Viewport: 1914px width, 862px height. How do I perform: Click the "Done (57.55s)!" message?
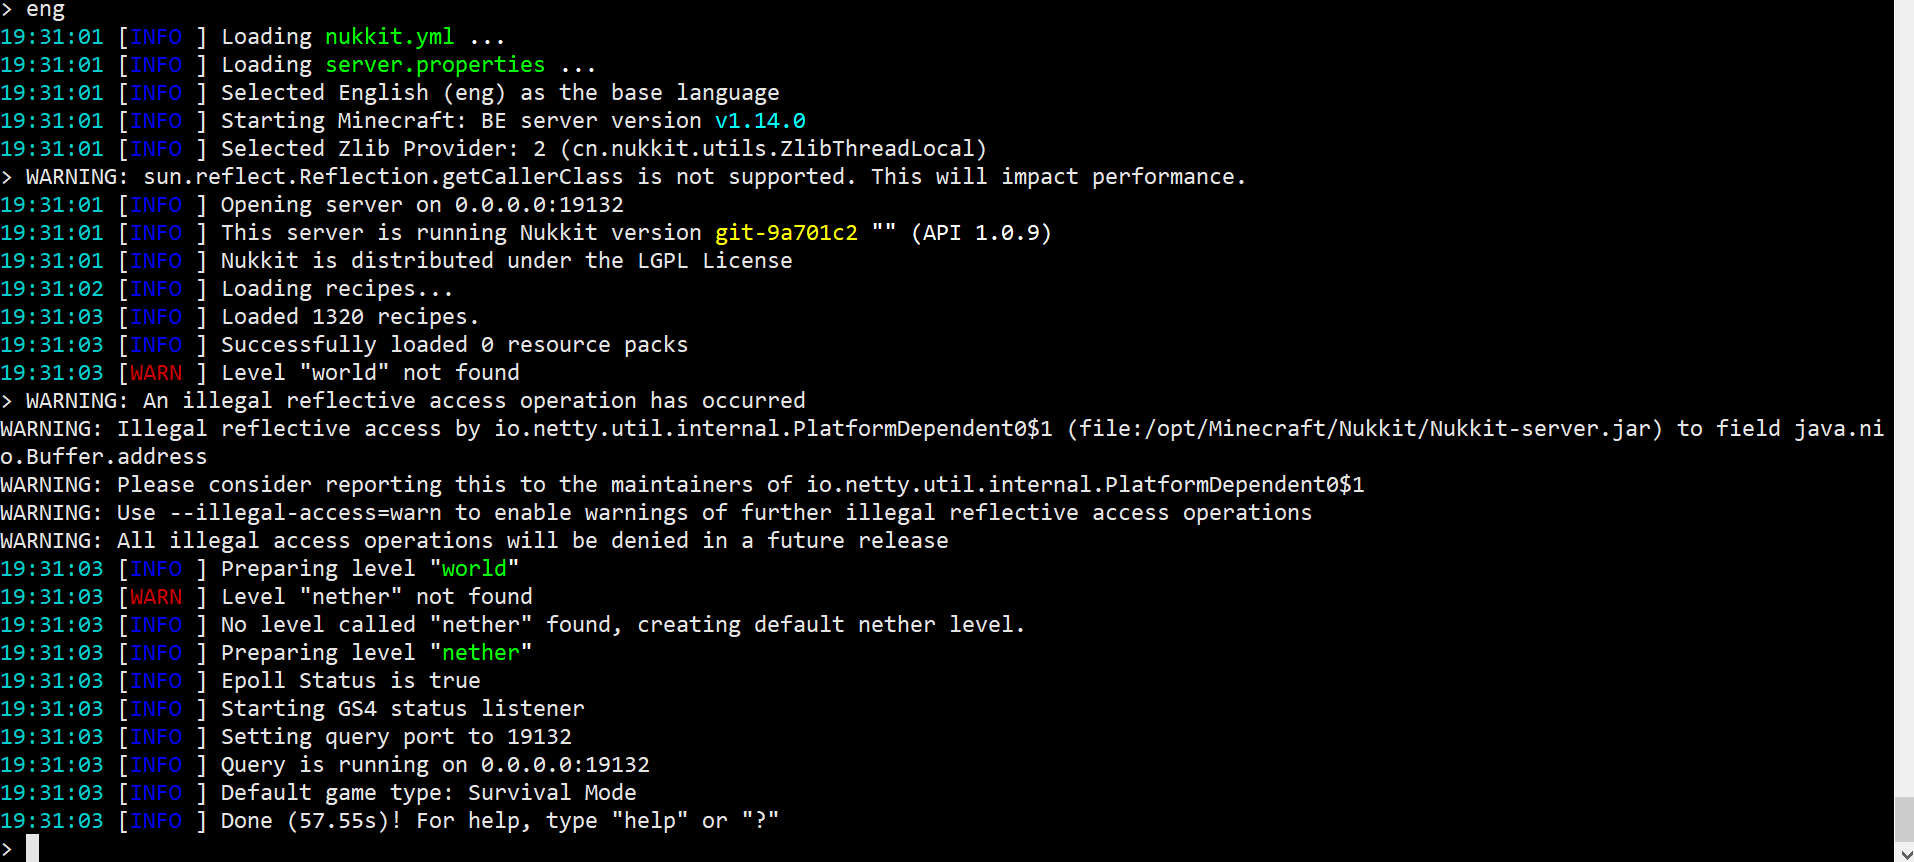pyautogui.click(x=311, y=821)
